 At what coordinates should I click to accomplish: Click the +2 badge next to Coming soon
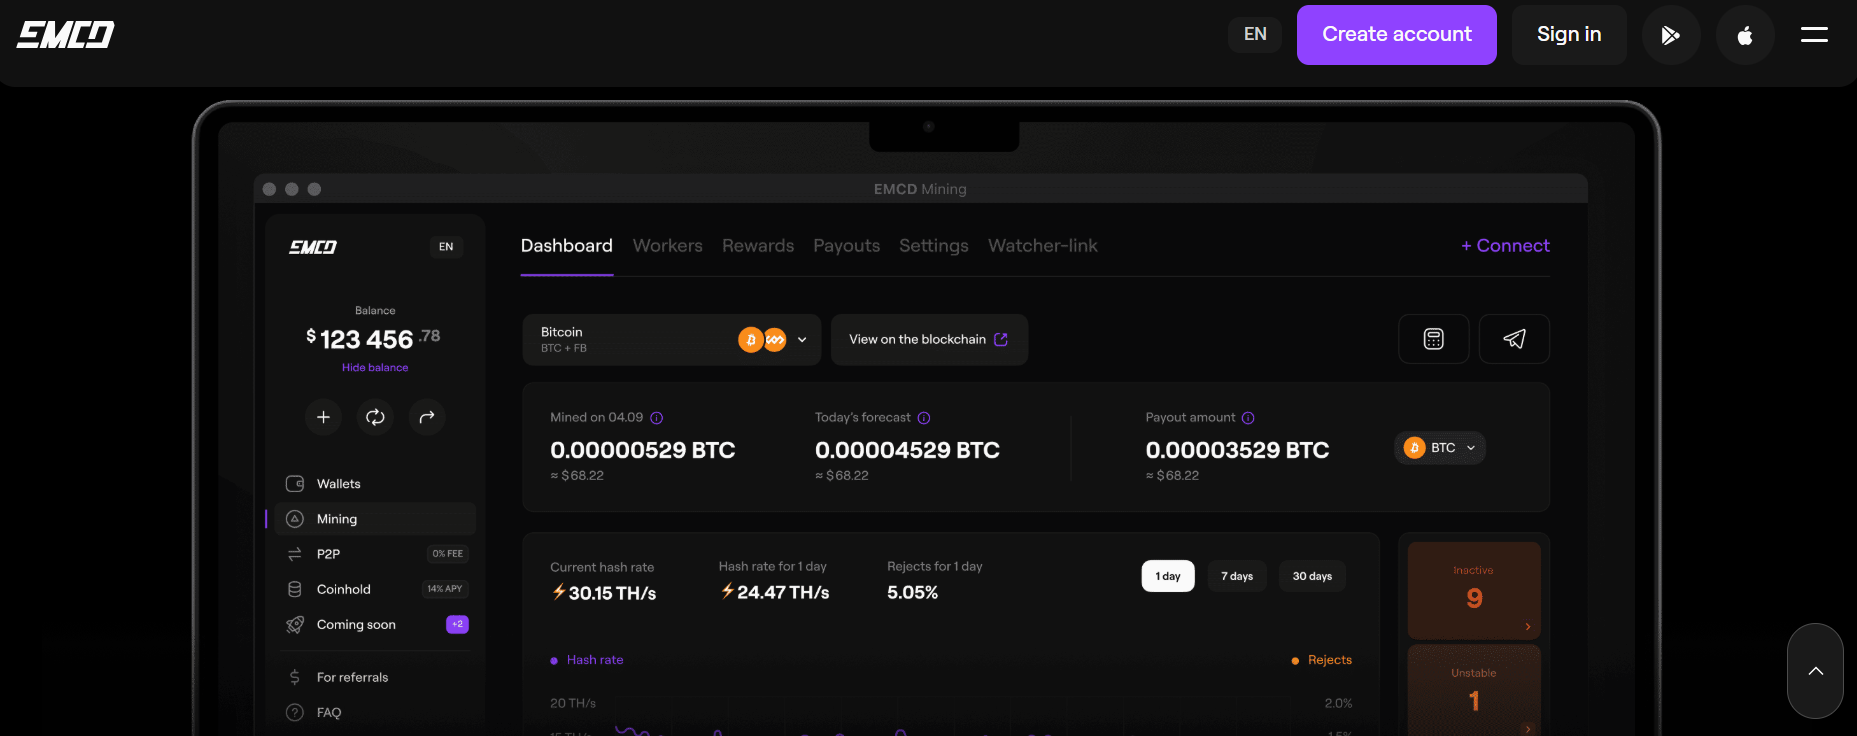click(x=457, y=624)
